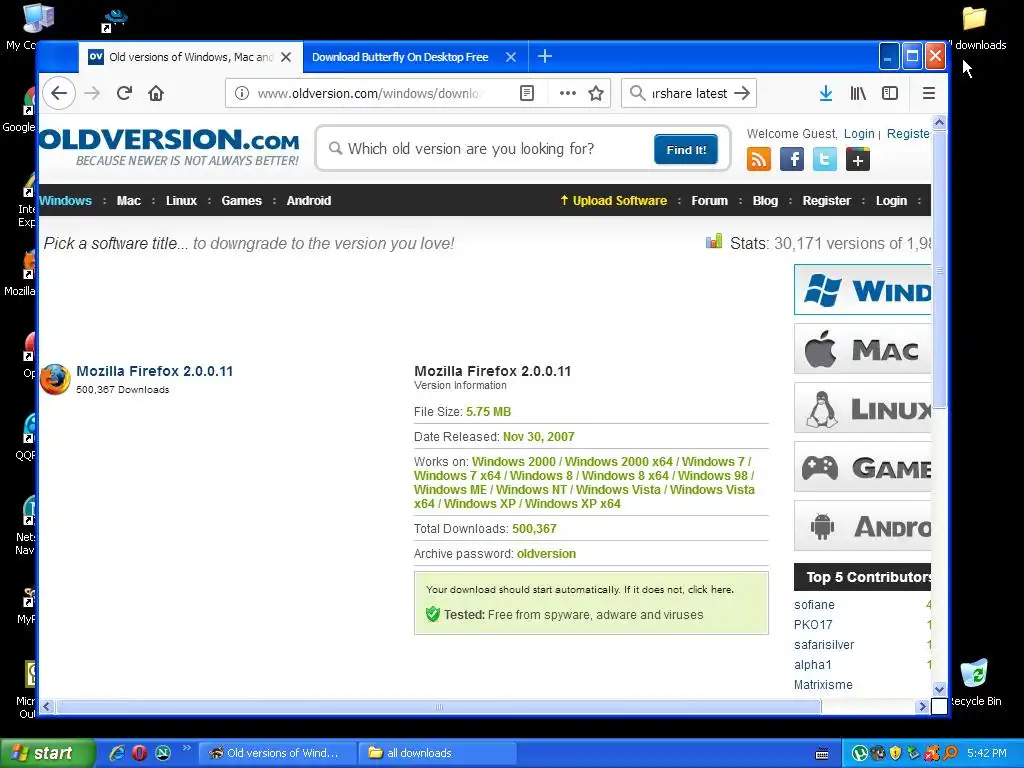Click Login next to Welcome Guest
1024x768 pixels.
tap(859, 133)
